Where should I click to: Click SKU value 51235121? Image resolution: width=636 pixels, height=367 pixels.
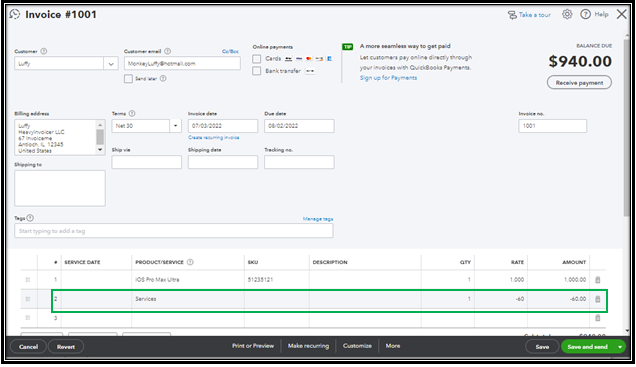[x=260, y=280]
